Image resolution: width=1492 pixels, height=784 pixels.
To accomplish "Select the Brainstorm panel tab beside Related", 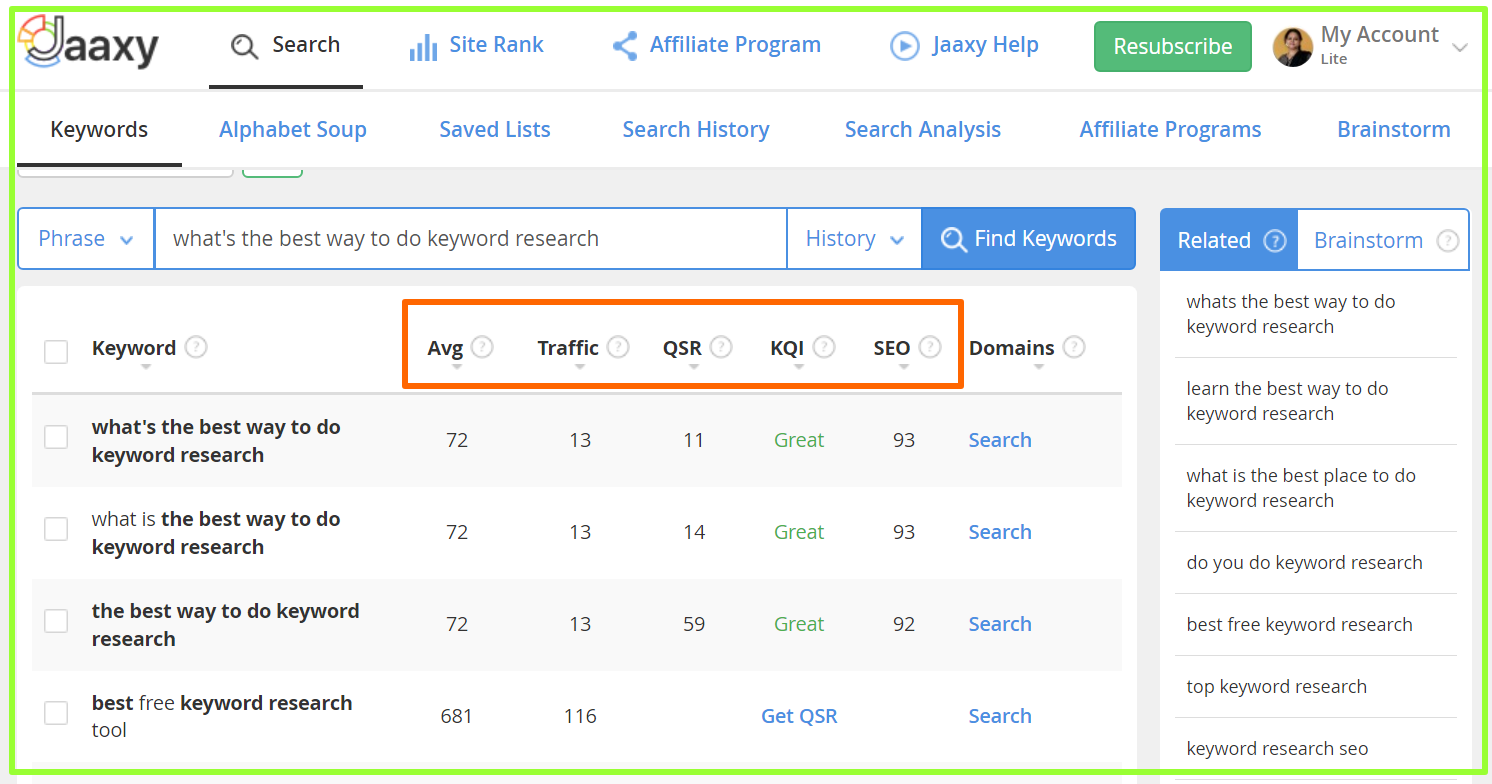I will [x=1383, y=240].
